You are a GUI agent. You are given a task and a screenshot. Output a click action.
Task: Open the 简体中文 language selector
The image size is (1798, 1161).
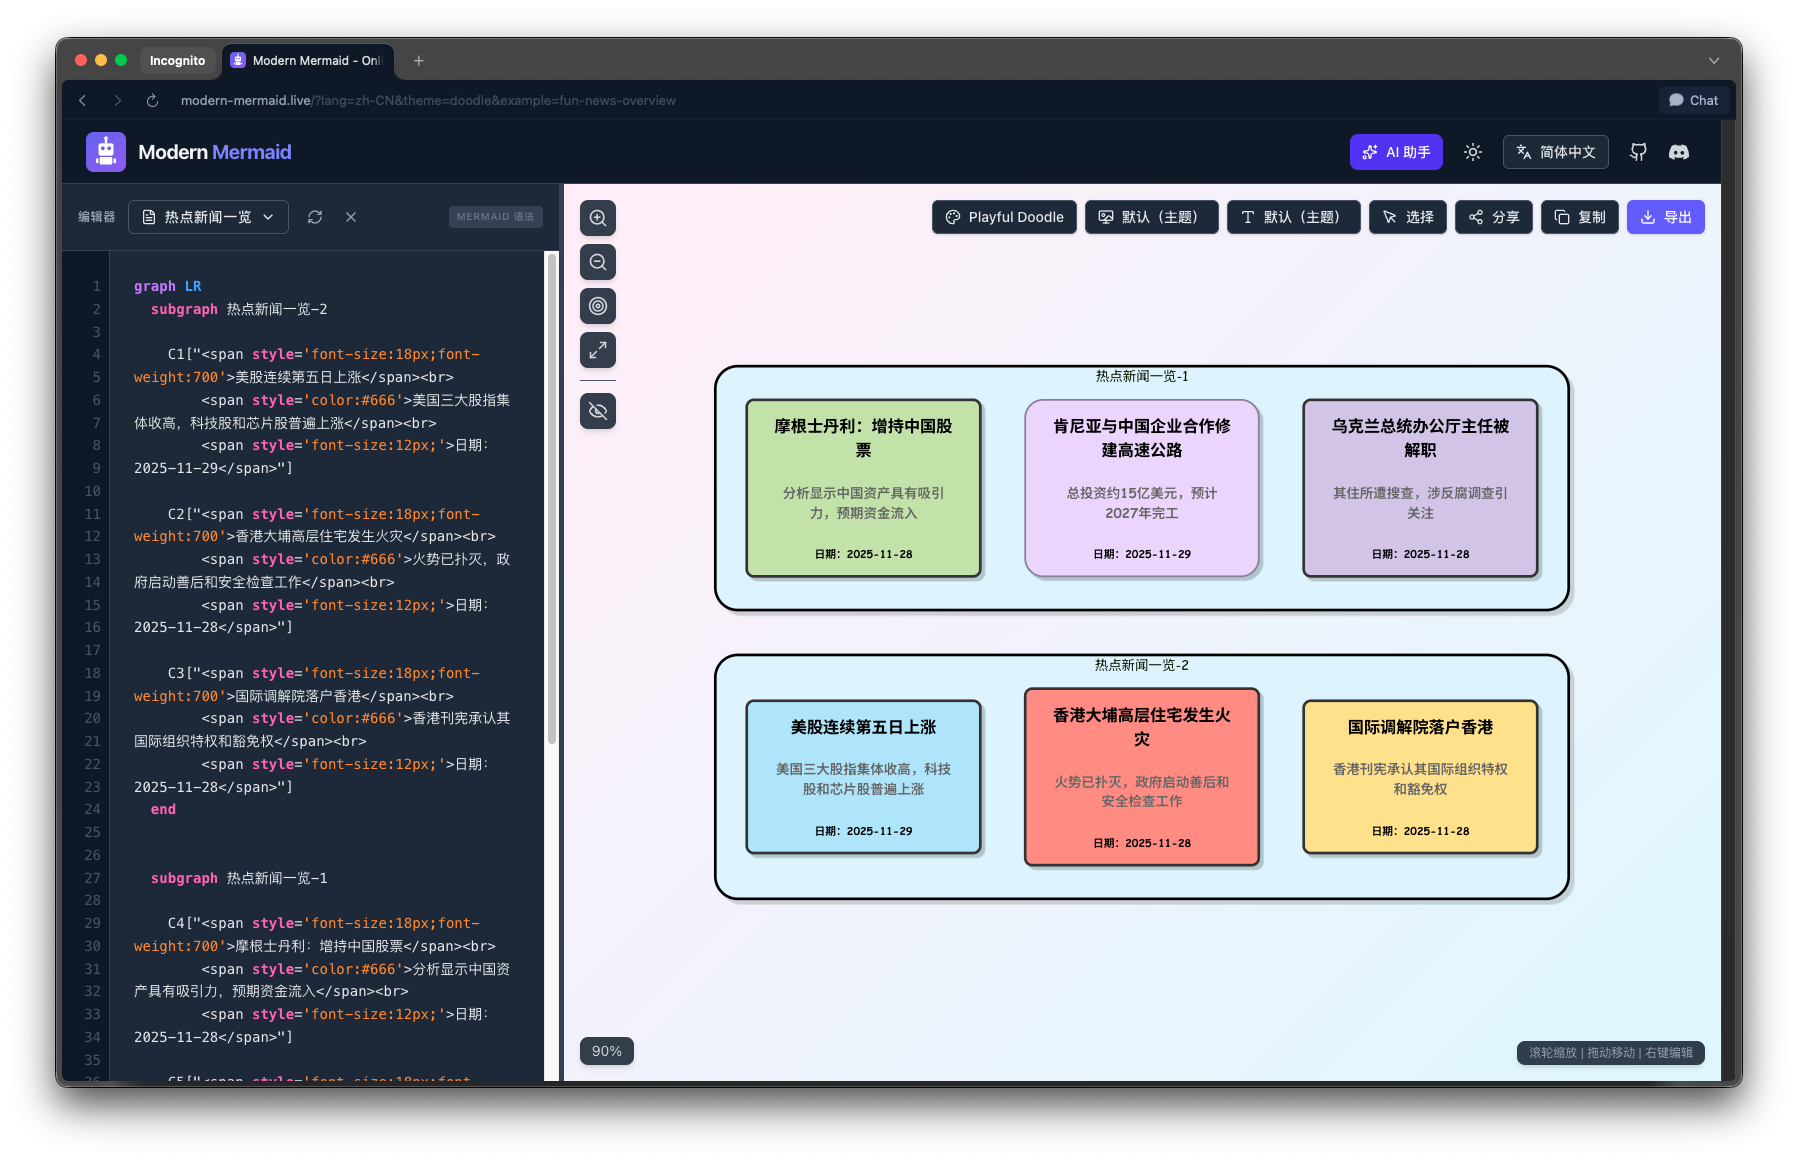(x=1555, y=152)
